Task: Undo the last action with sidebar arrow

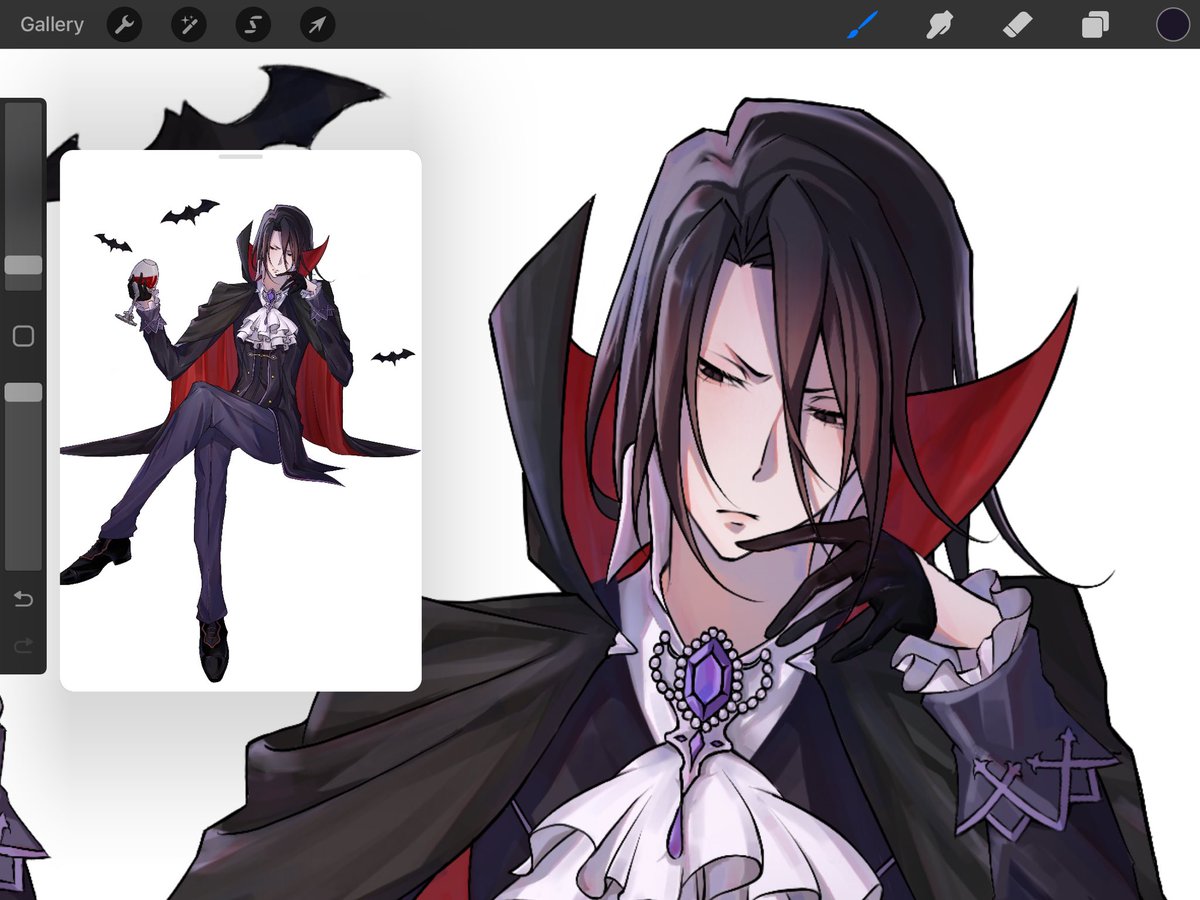Action: pos(23,599)
